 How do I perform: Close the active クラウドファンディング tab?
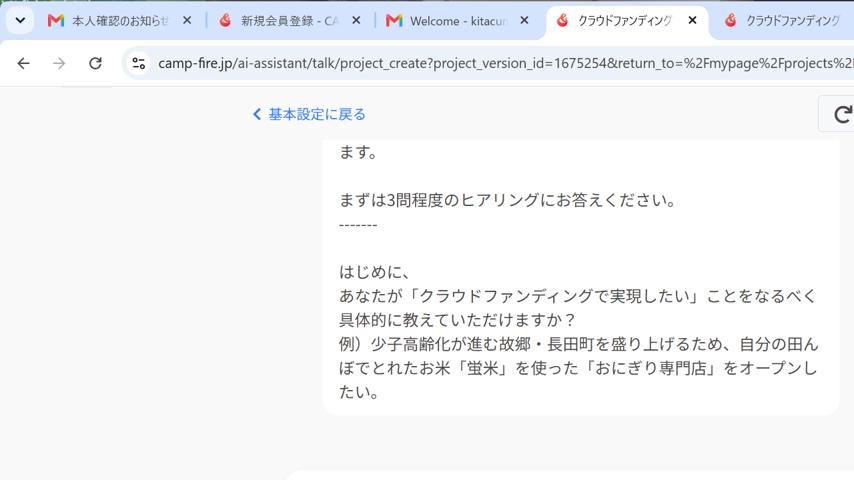(x=692, y=21)
